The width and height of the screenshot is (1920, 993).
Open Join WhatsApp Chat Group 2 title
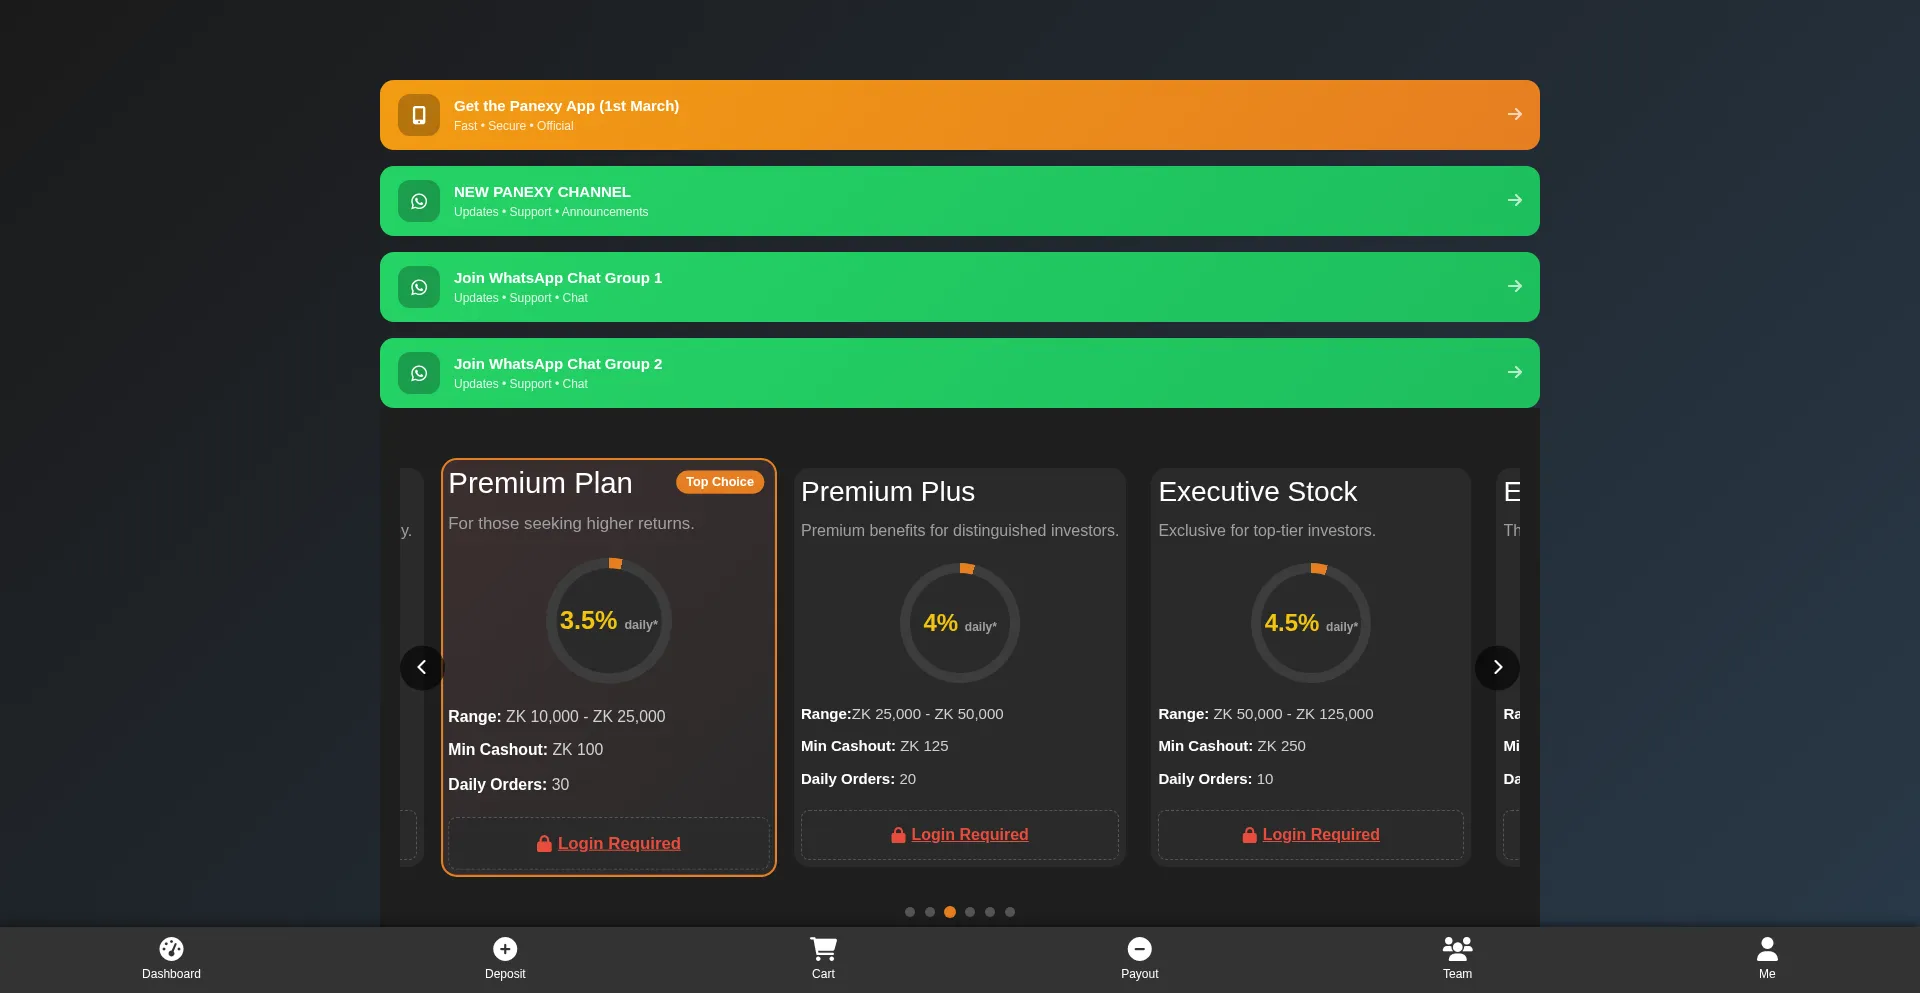pyautogui.click(x=558, y=364)
